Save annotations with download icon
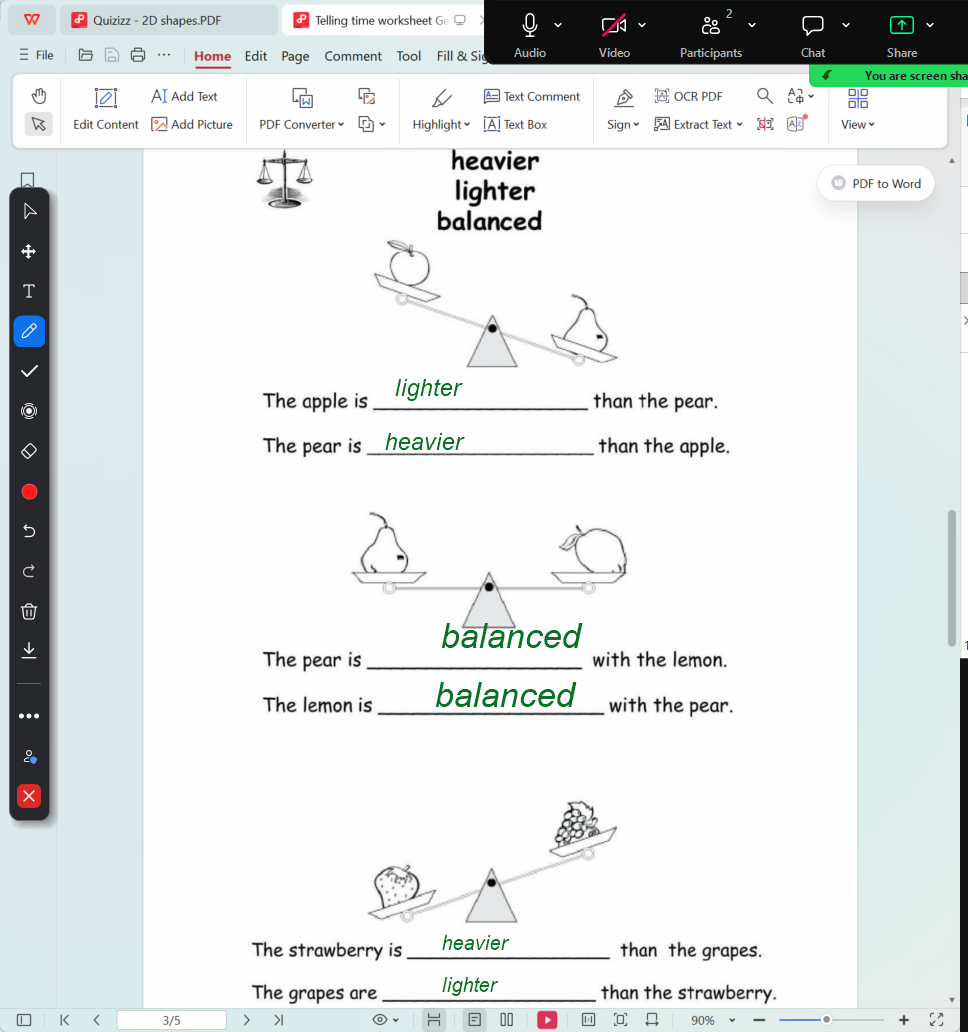The width and height of the screenshot is (968, 1032). point(29,650)
